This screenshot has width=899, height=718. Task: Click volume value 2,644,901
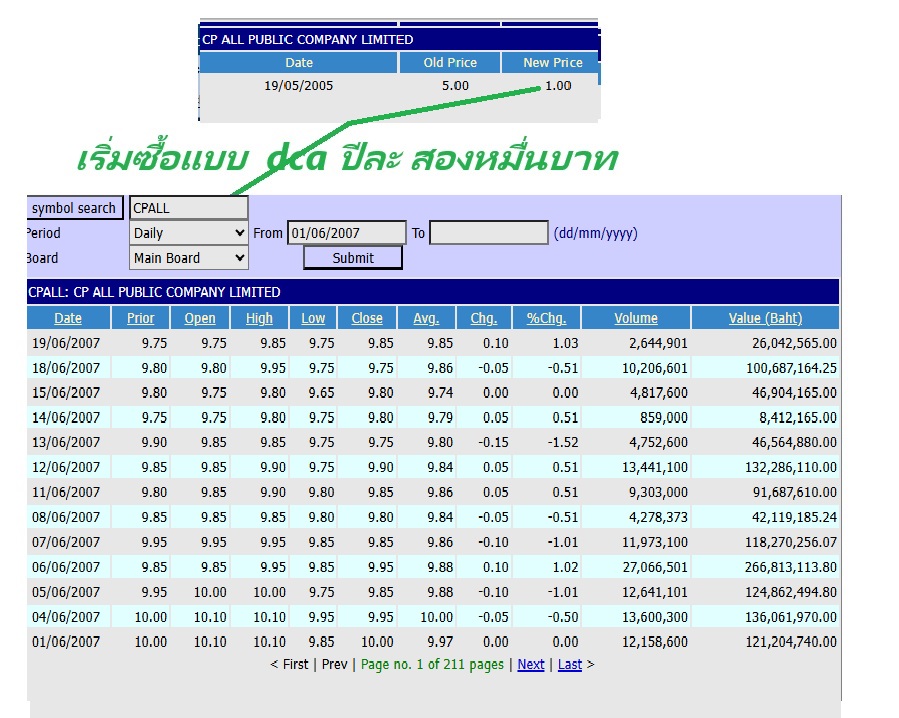pos(658,344)
